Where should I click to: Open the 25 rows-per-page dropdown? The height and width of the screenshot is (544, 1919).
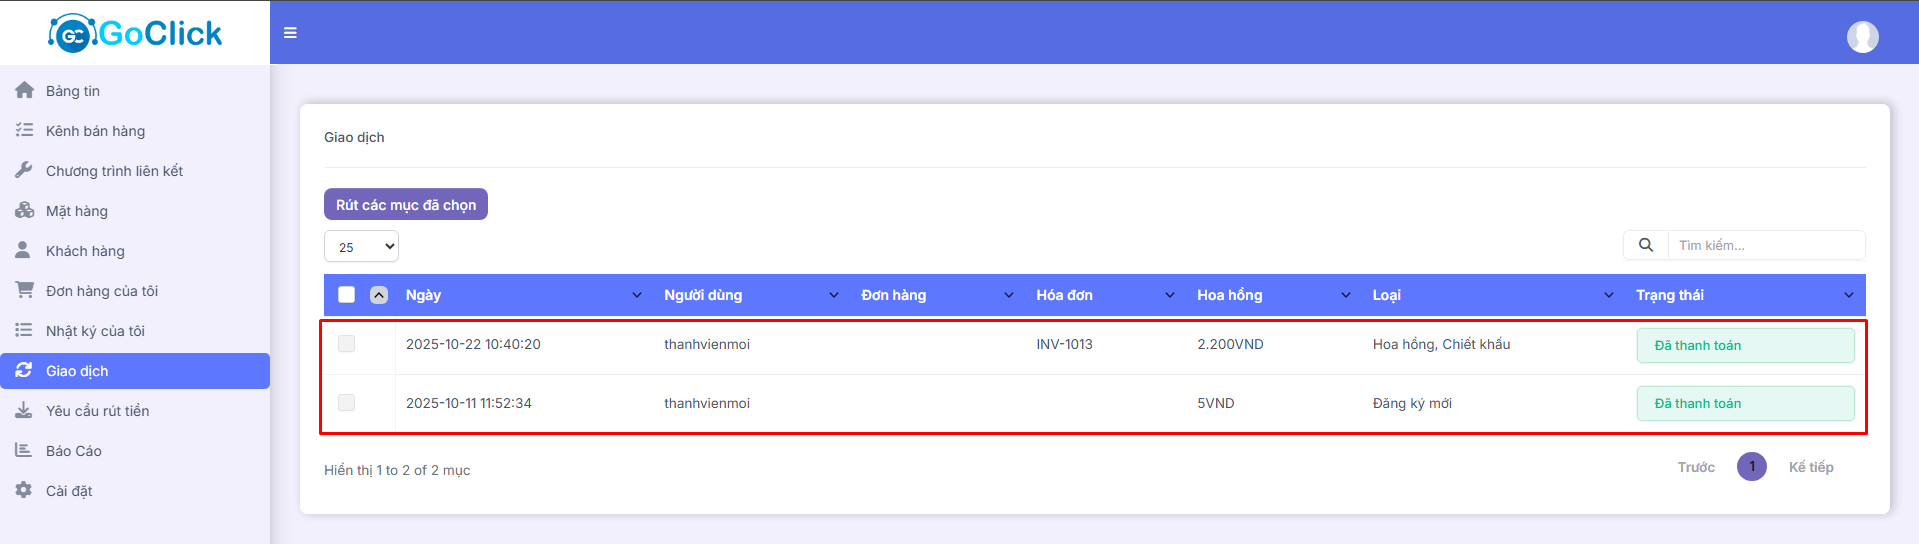[x=361, y=247]
